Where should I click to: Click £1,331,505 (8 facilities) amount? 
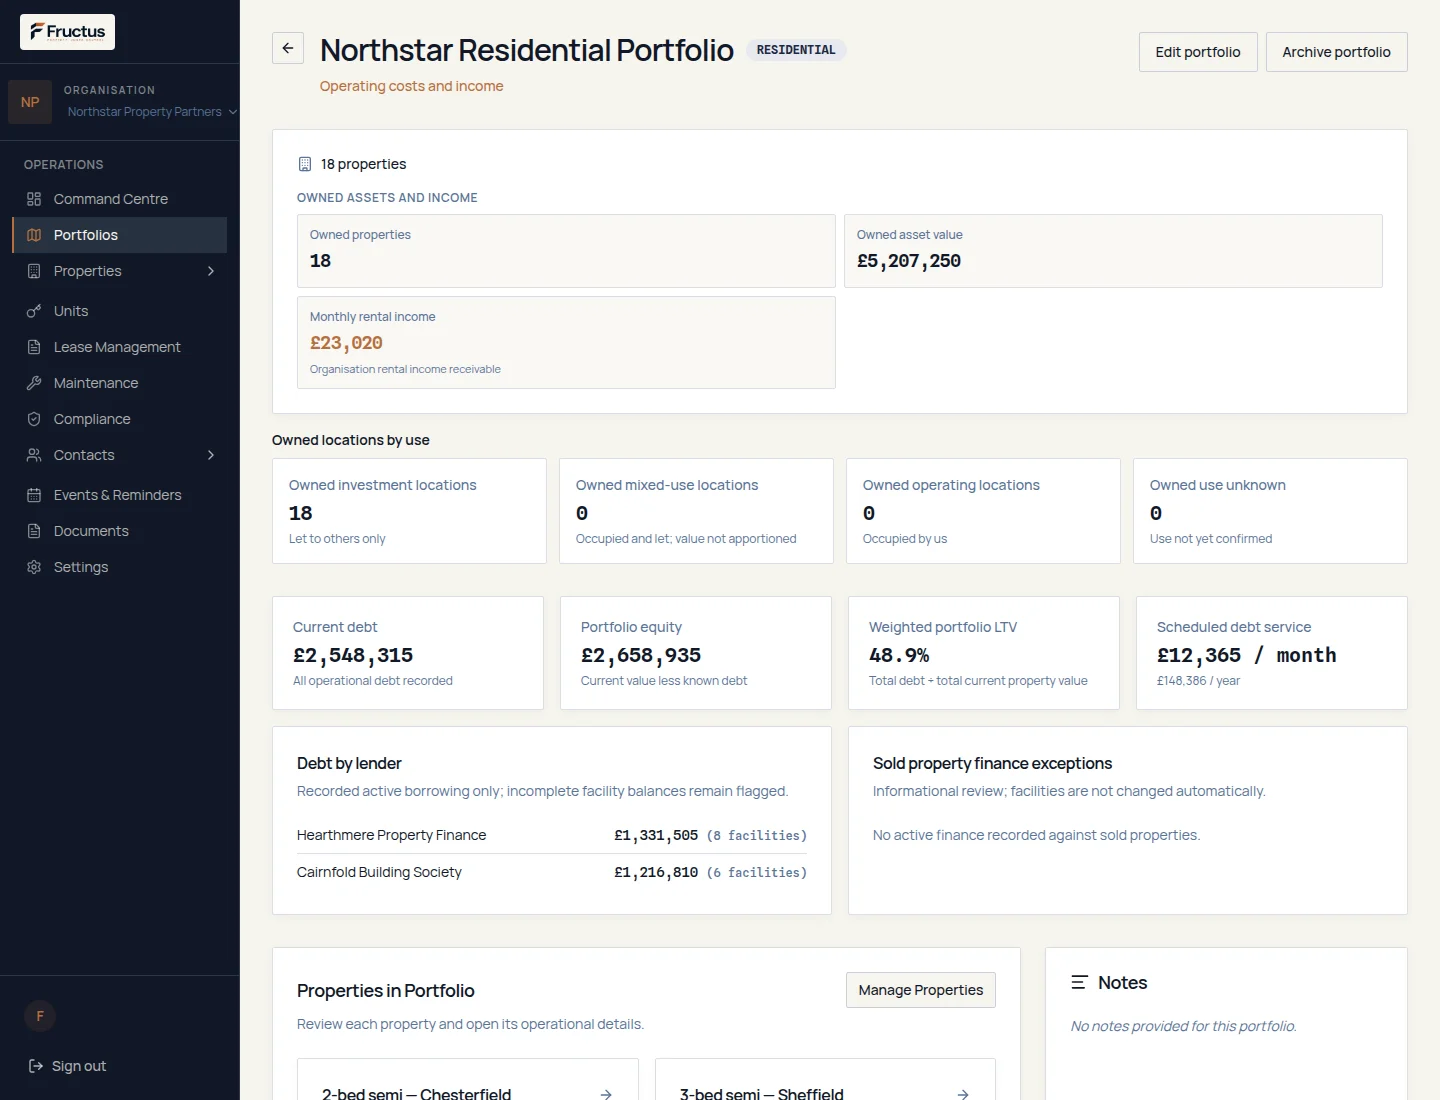pos(710,835)
